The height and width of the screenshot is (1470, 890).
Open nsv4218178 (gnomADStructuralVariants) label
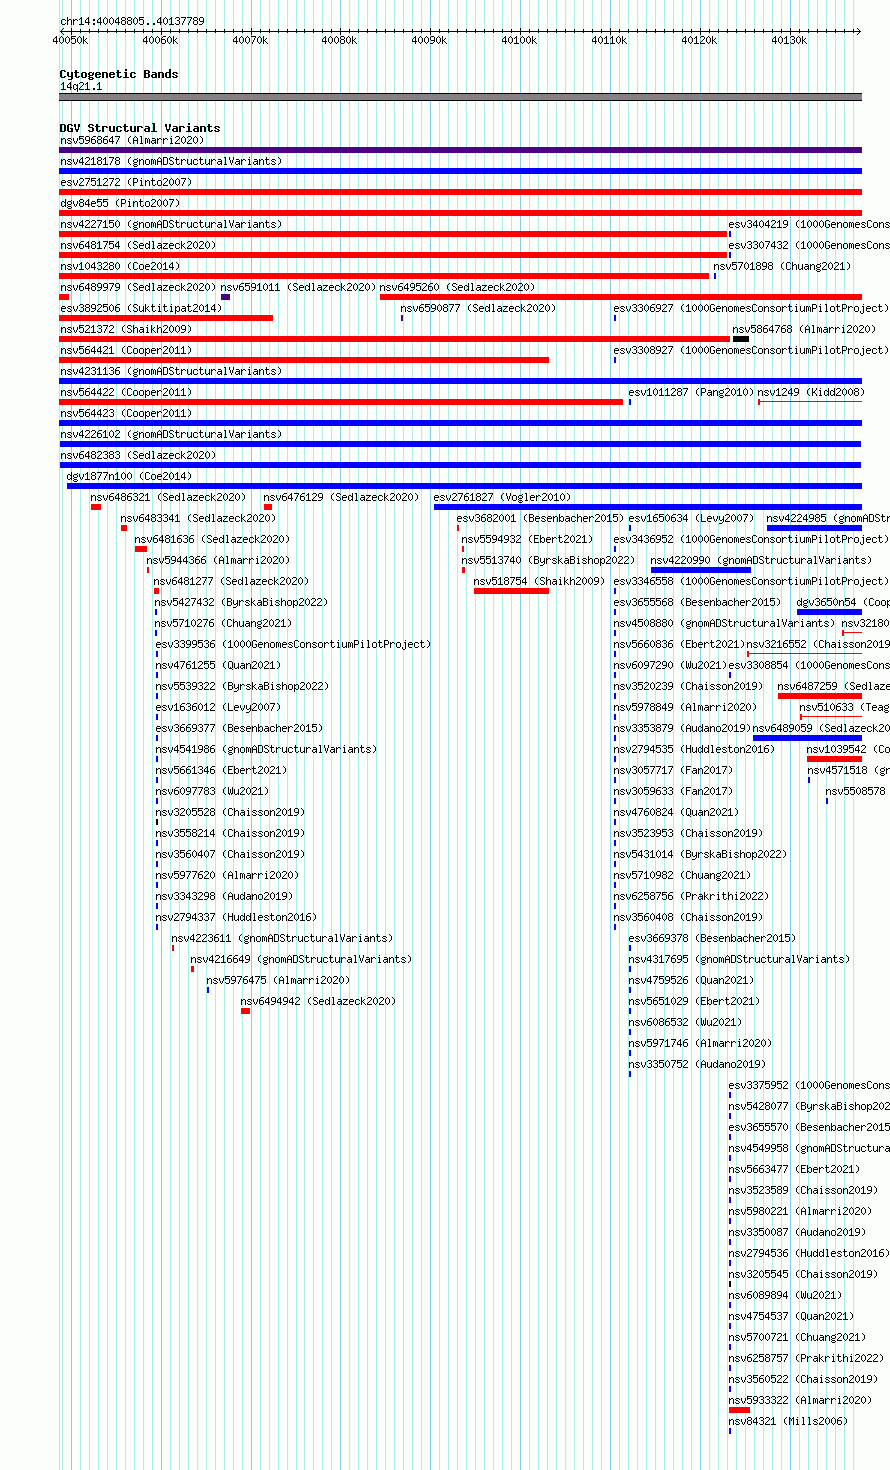click(x=171, y=161)
